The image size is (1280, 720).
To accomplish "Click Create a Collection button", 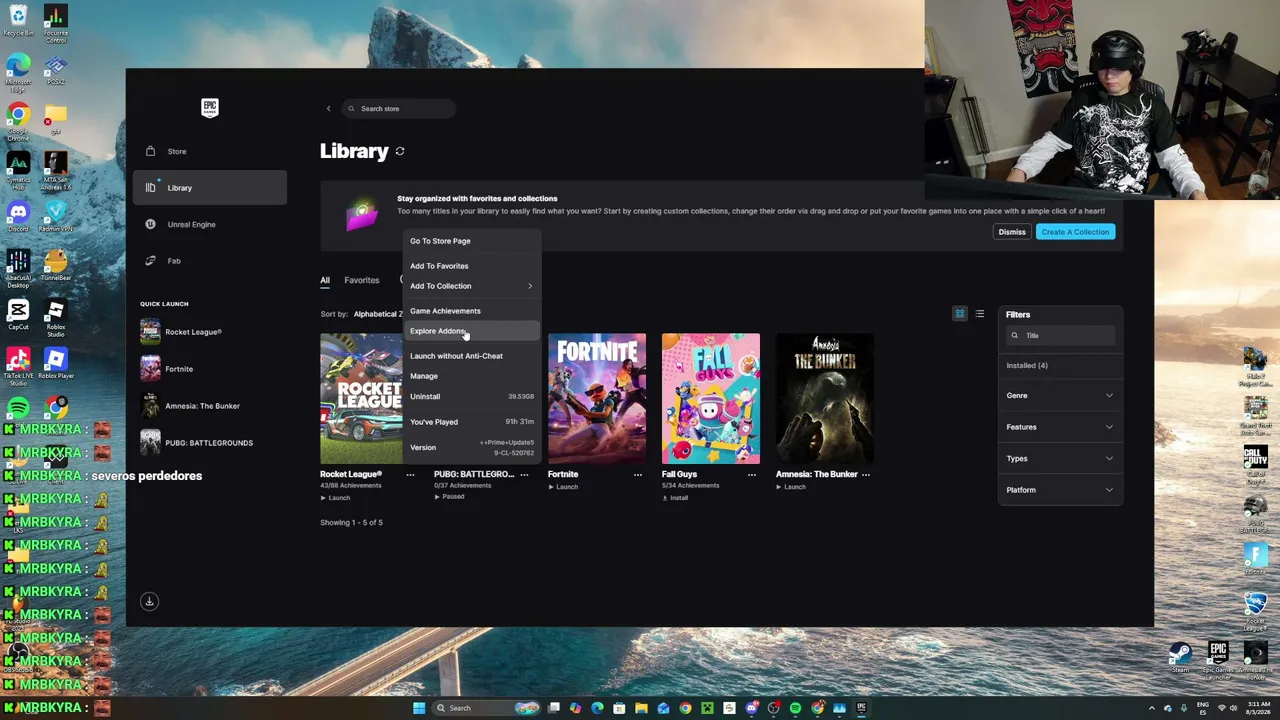I will (x=1075, y=232).
